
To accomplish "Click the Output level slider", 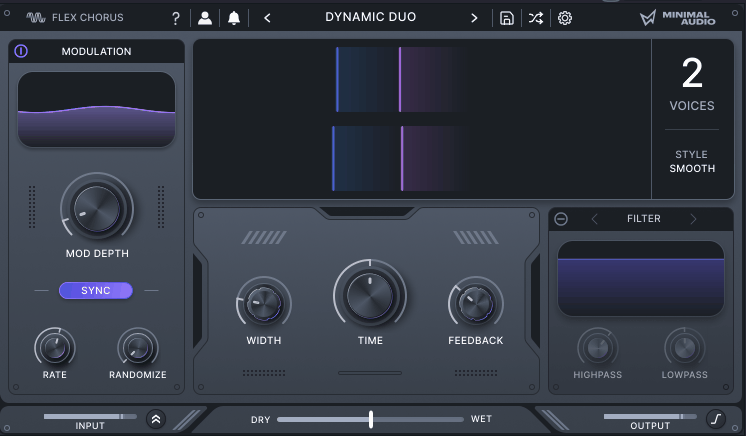I will tap(650, 416).
